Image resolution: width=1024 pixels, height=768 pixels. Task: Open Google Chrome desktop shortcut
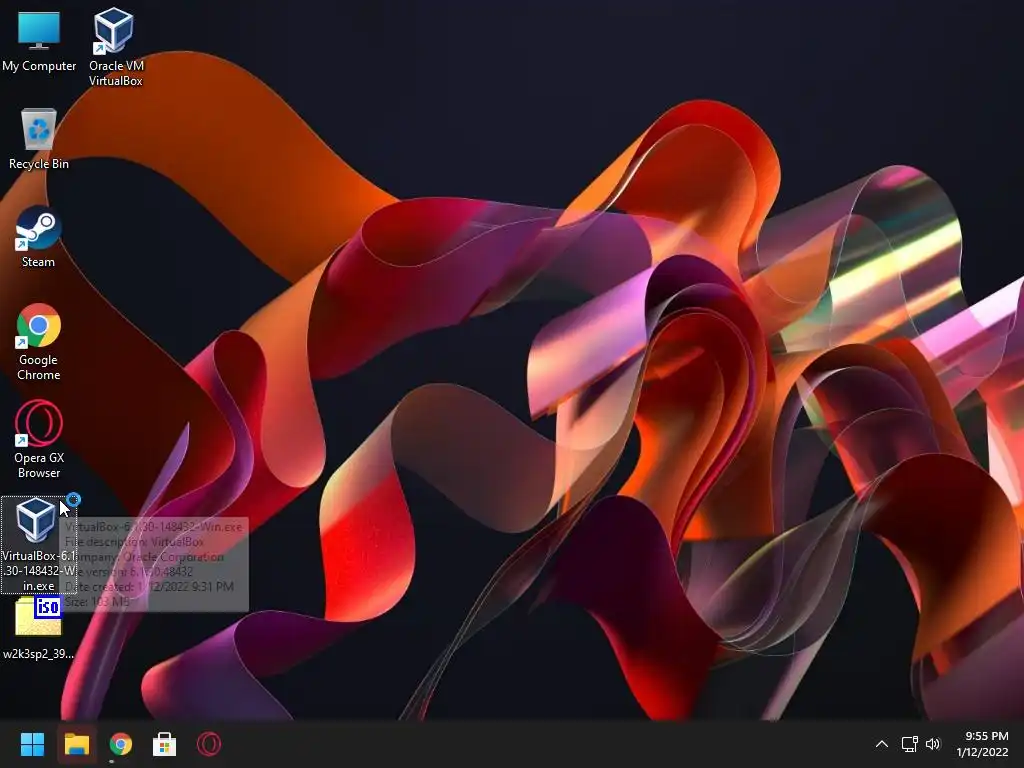coord(39,342)
